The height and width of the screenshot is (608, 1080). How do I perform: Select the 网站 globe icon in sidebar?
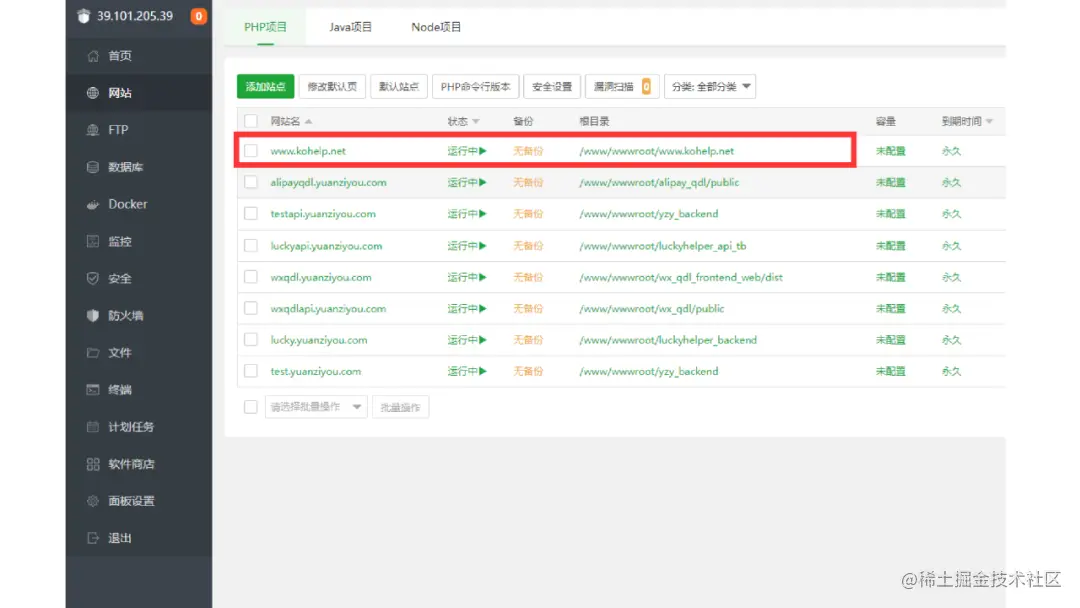(x=93, y=93)
